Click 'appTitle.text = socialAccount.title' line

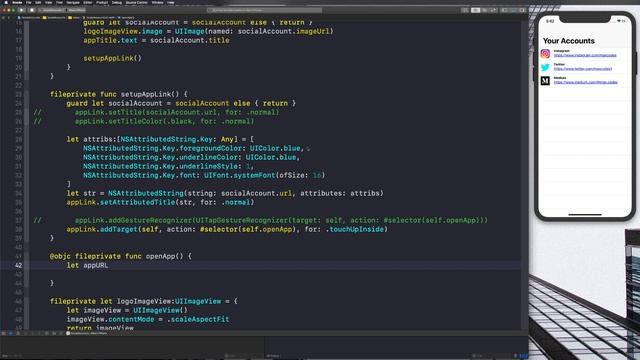point(156,40)
